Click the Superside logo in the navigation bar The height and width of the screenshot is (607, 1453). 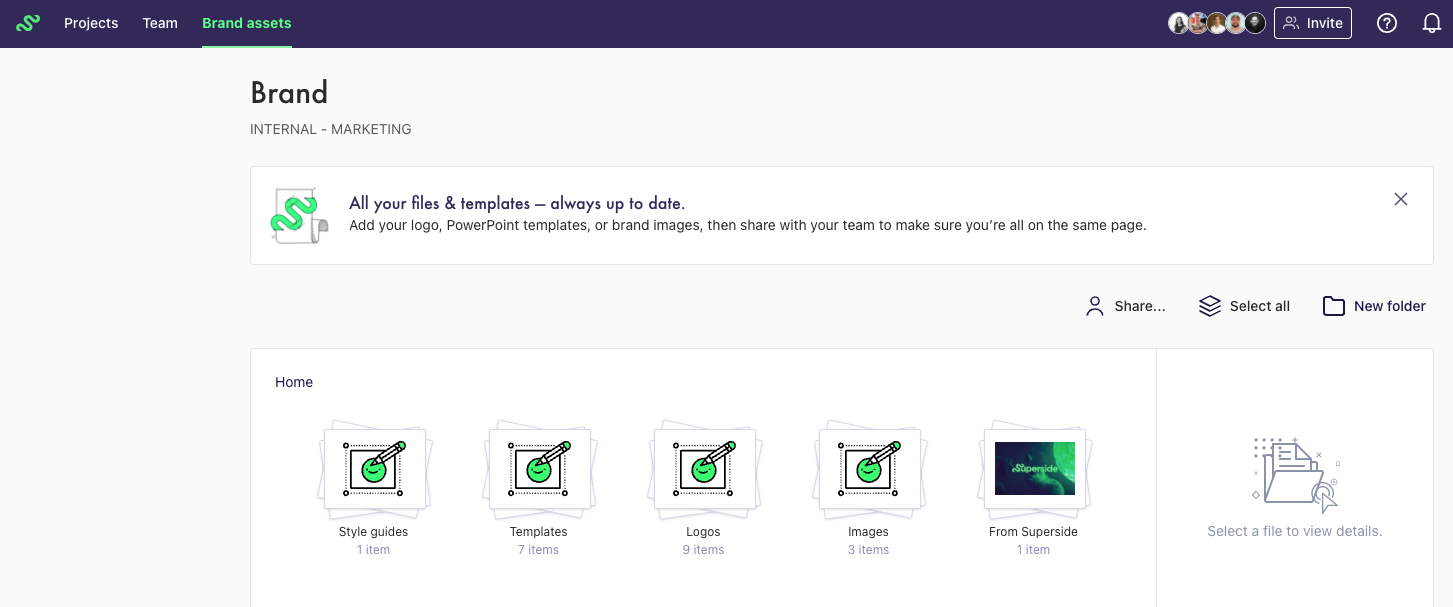[27, 22]
